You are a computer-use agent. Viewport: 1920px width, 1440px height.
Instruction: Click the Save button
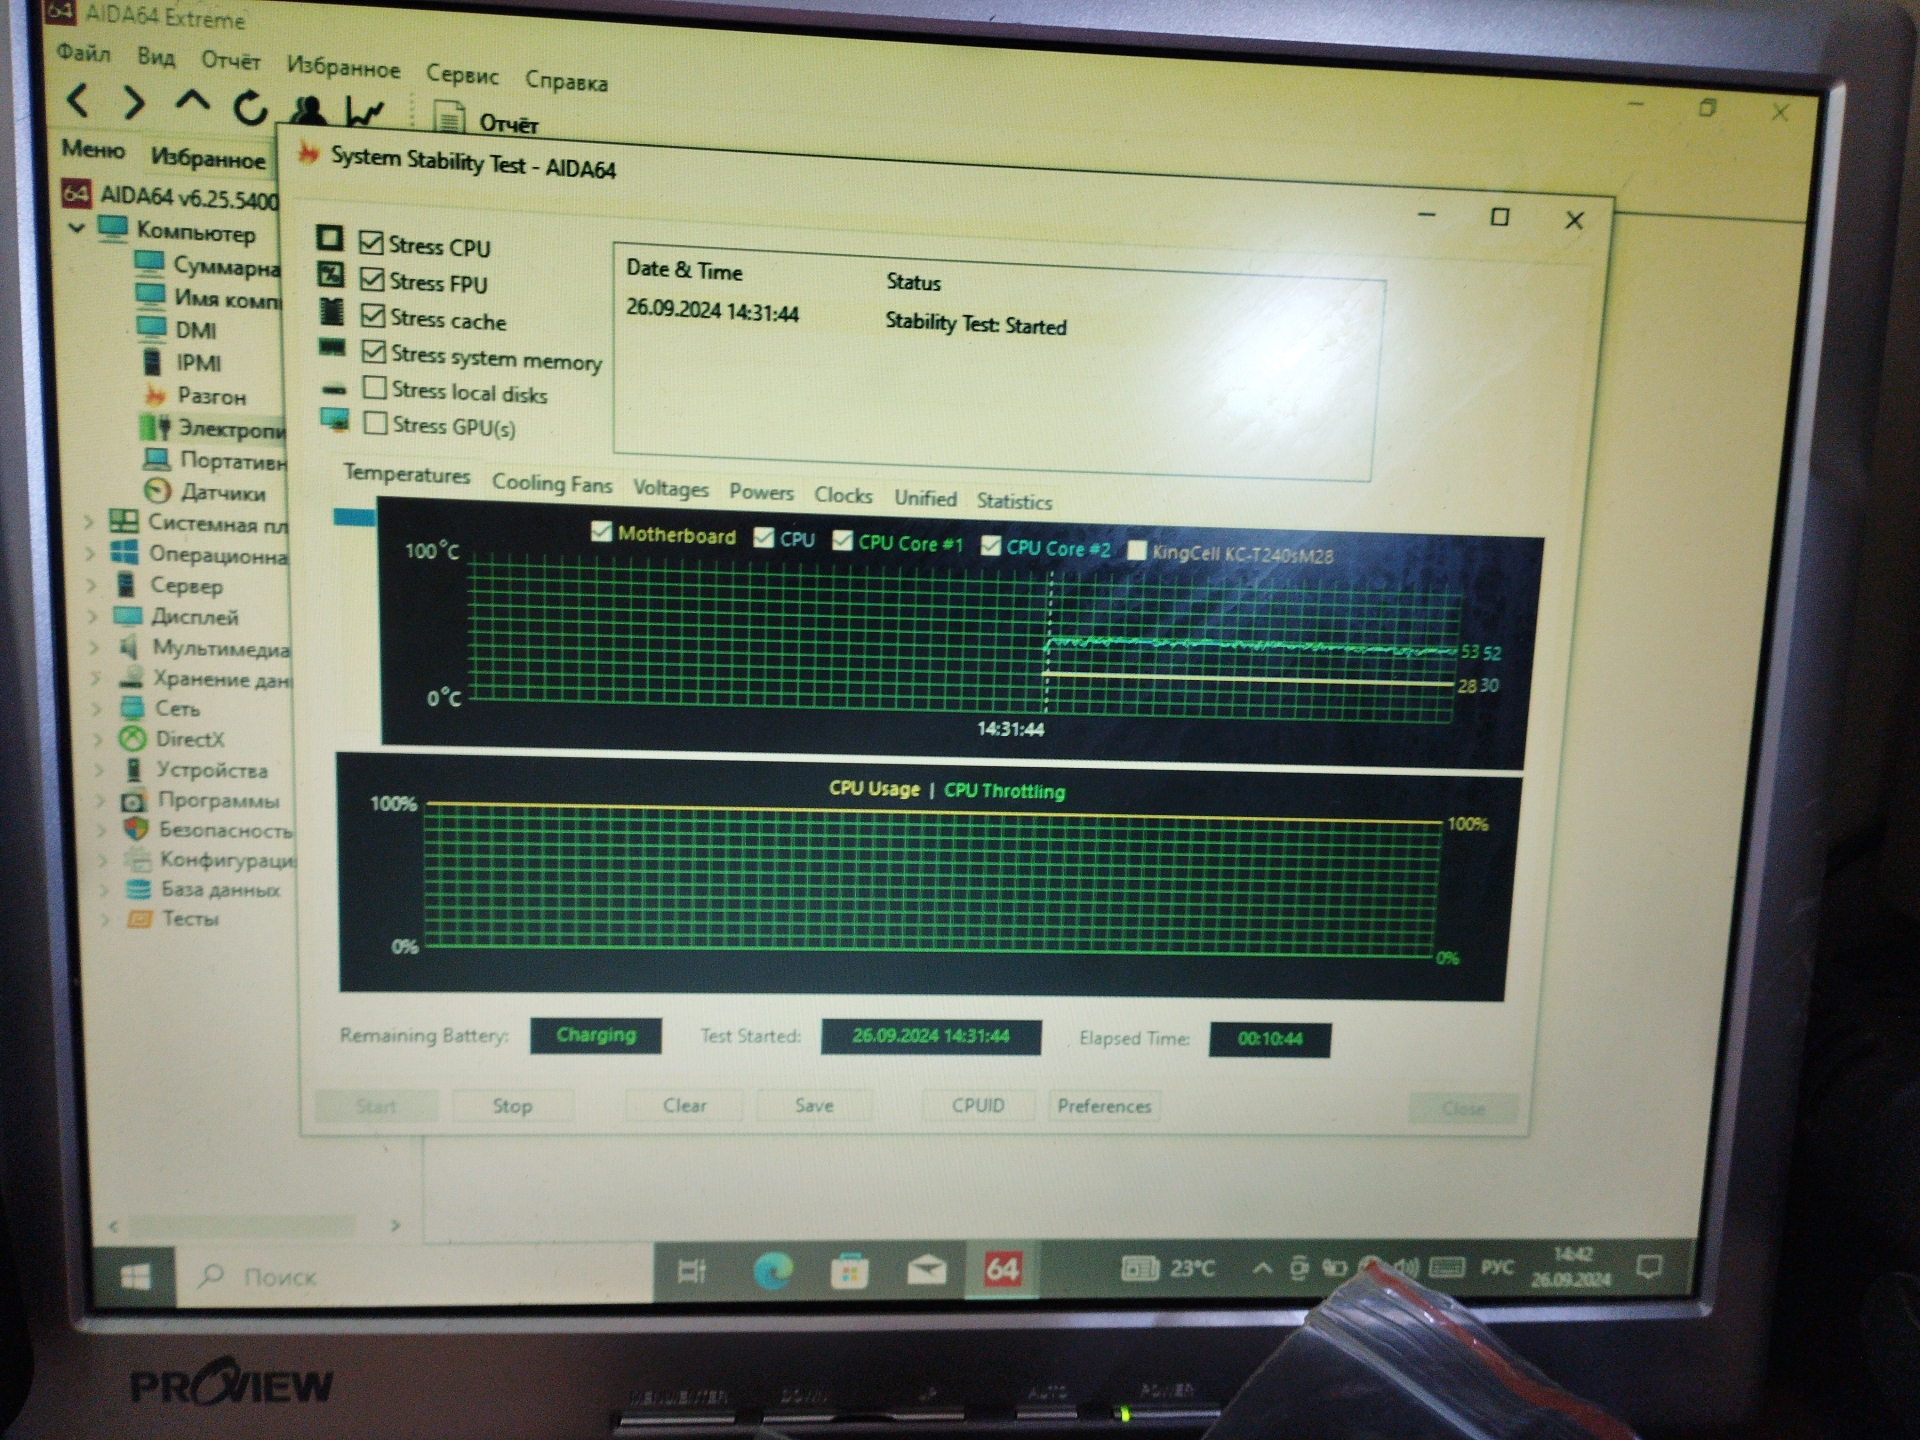(x=814, y=1105)
